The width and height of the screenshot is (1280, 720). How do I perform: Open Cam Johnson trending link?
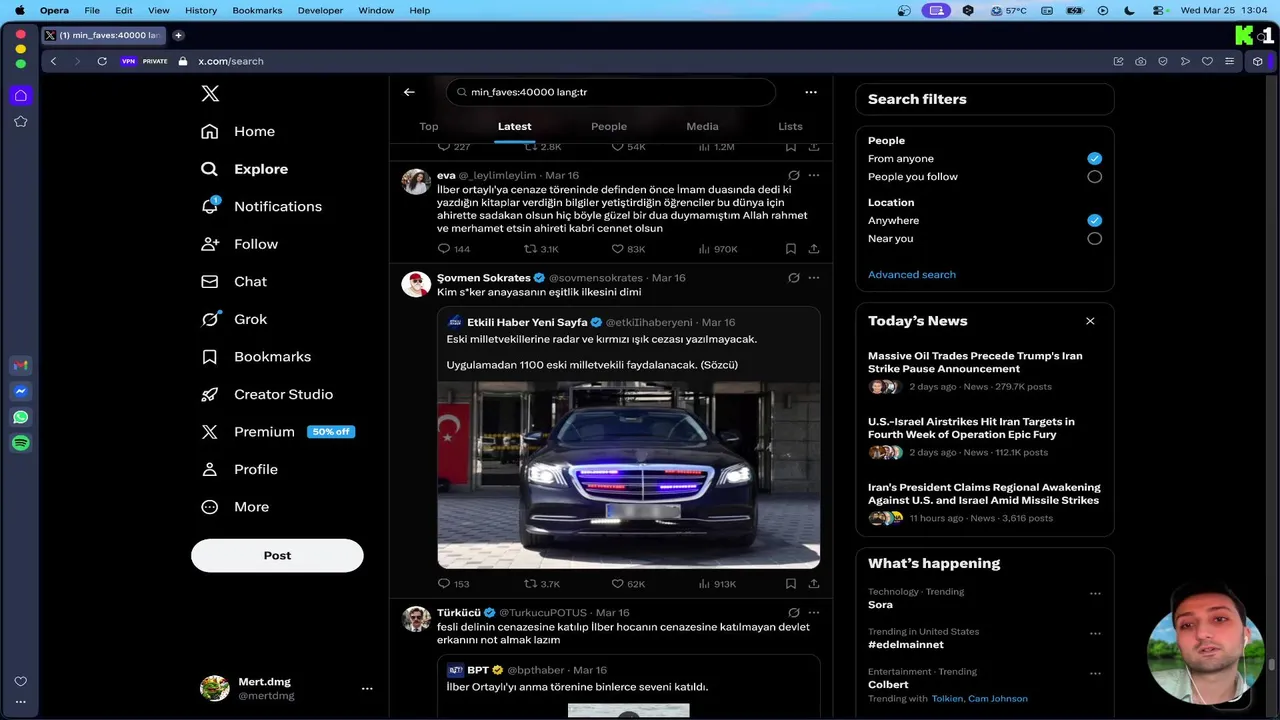pos(998,699)
